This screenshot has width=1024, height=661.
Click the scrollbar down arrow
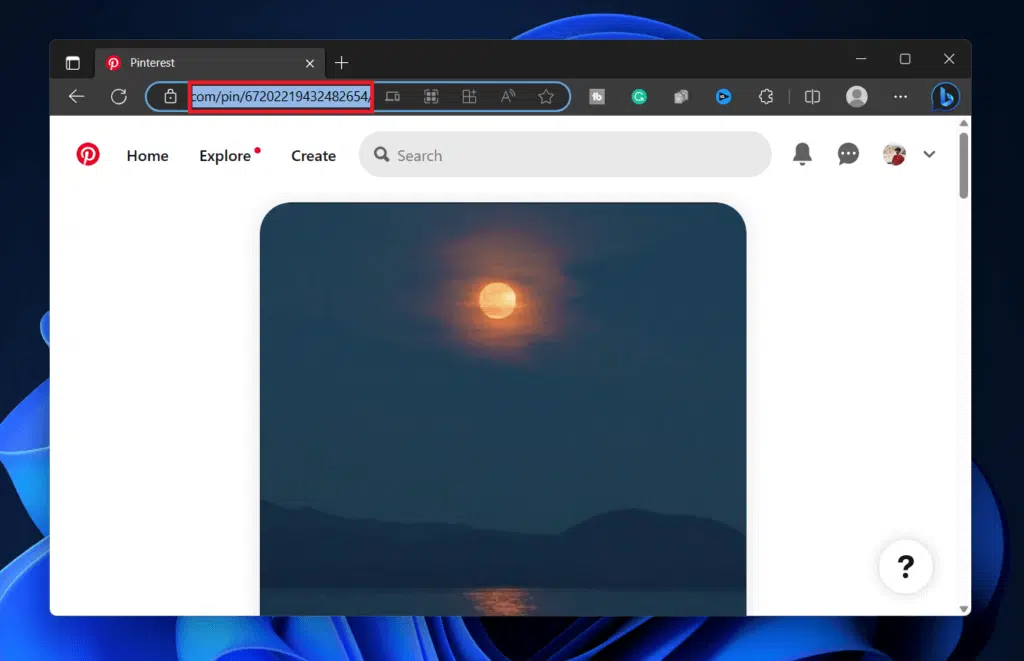[x=964, y=609]
